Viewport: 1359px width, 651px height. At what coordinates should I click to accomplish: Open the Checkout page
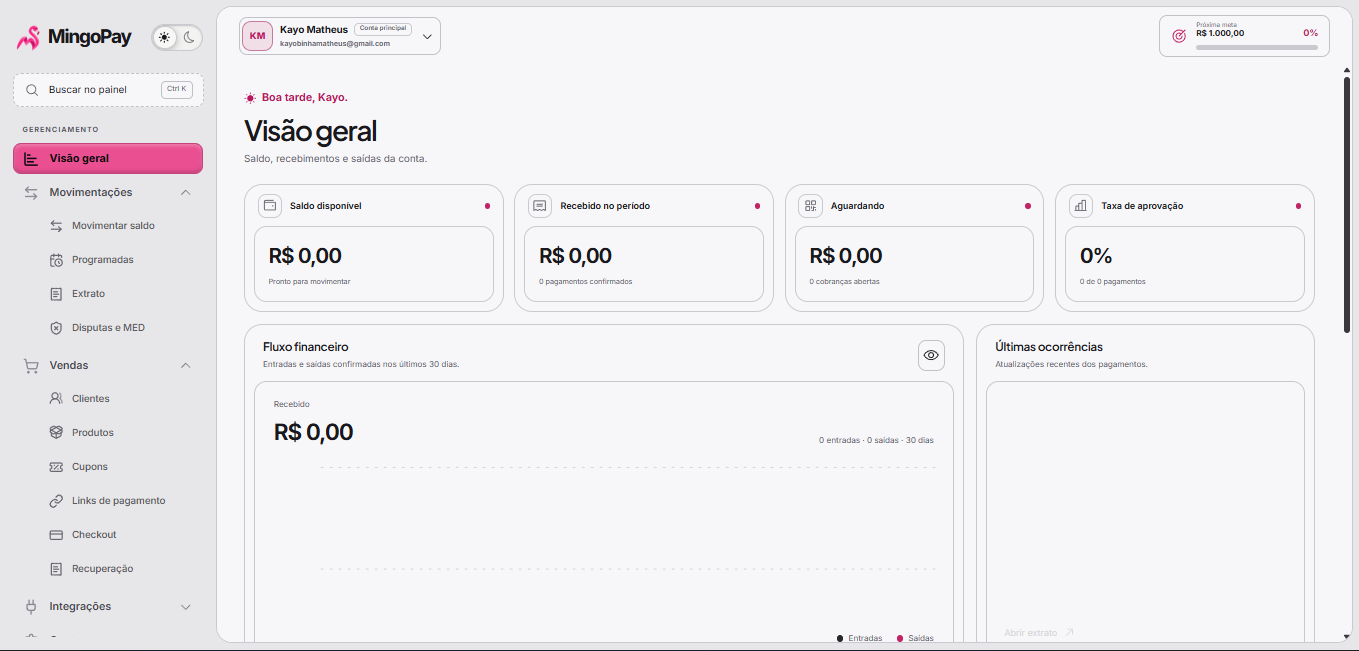pyautogui.click(x=94, y=535)
